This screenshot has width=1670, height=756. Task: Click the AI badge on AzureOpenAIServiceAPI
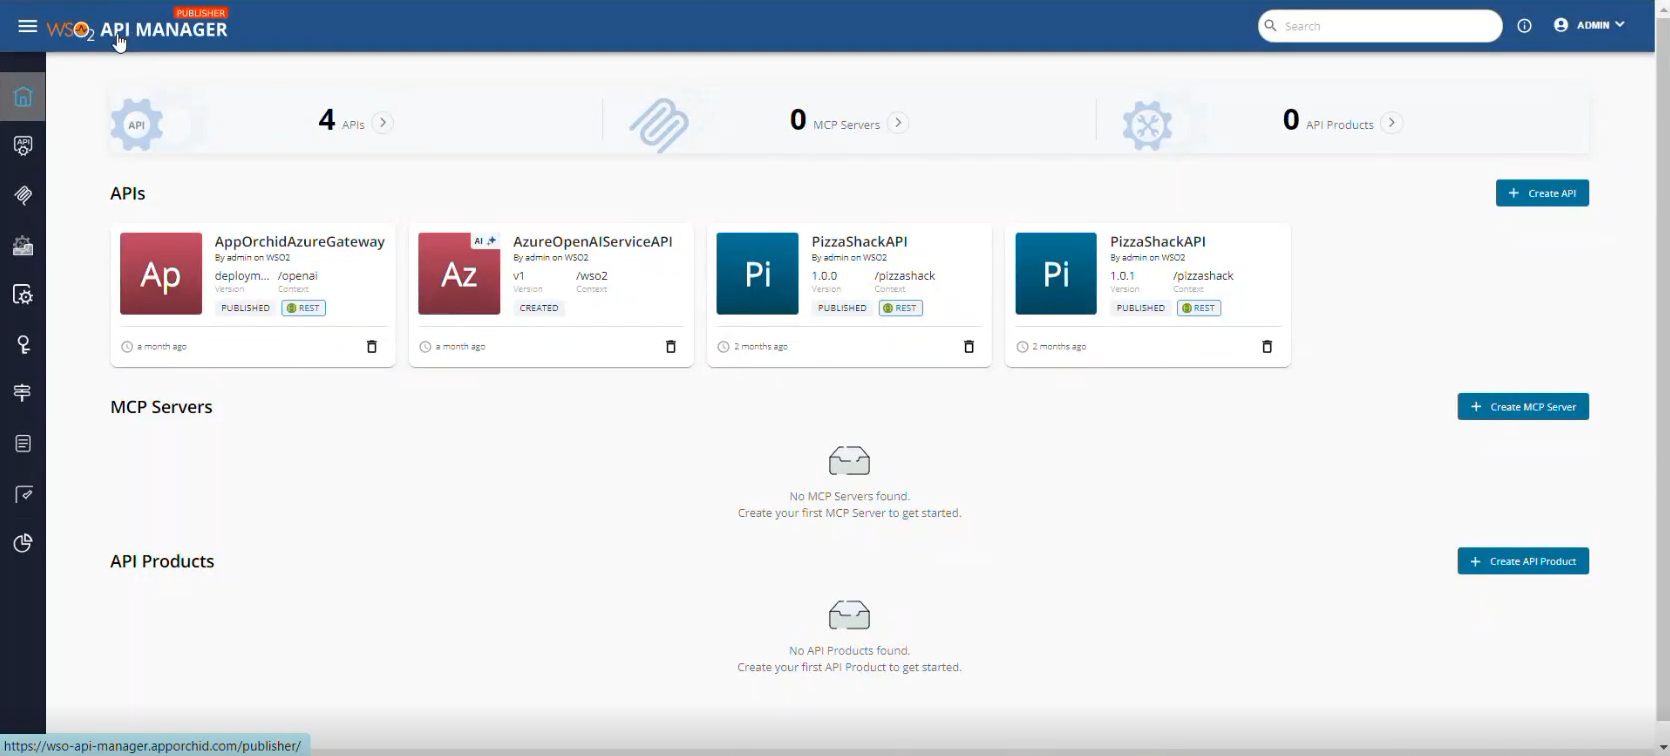tap(485, 241)
